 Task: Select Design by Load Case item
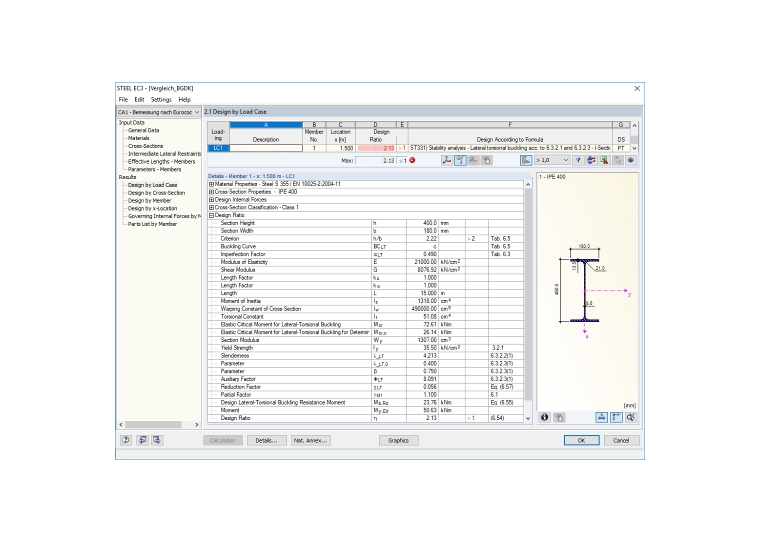click(153, 185)
